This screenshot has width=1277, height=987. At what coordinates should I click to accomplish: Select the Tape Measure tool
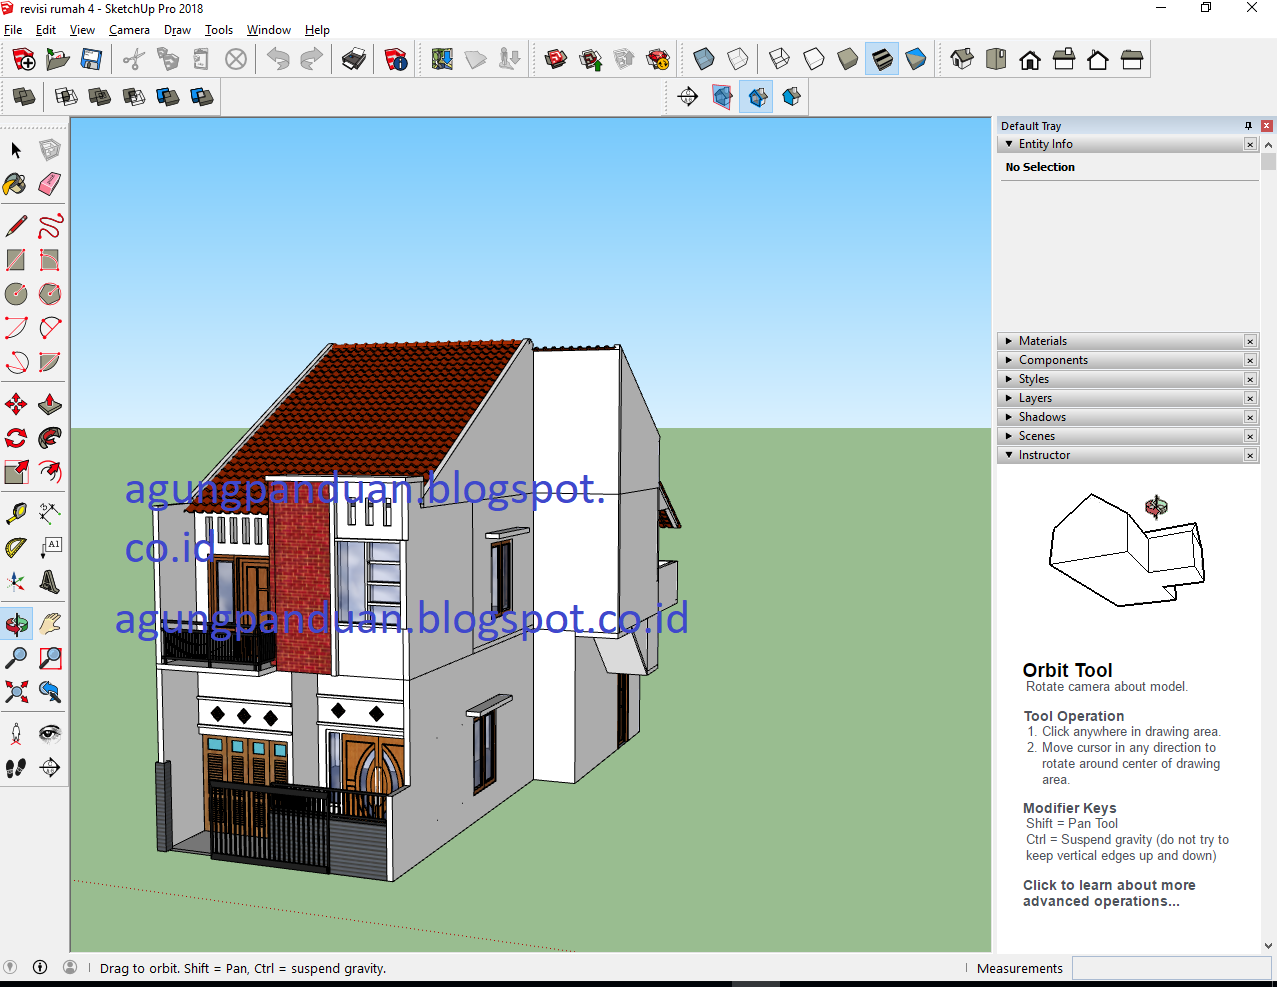15,511
